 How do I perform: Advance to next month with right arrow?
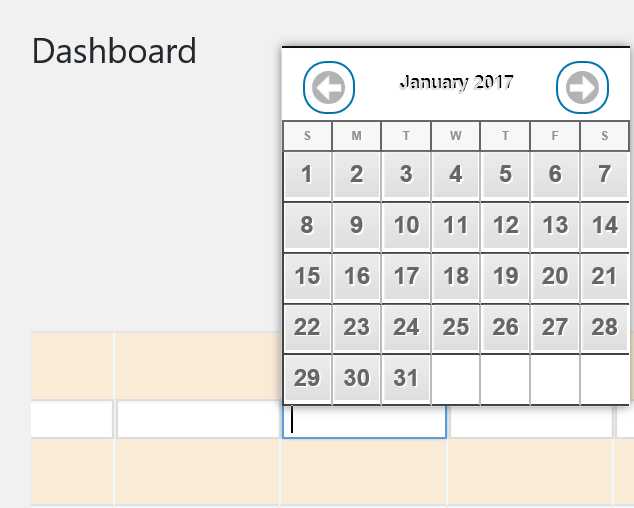click(x=582, y=88)
